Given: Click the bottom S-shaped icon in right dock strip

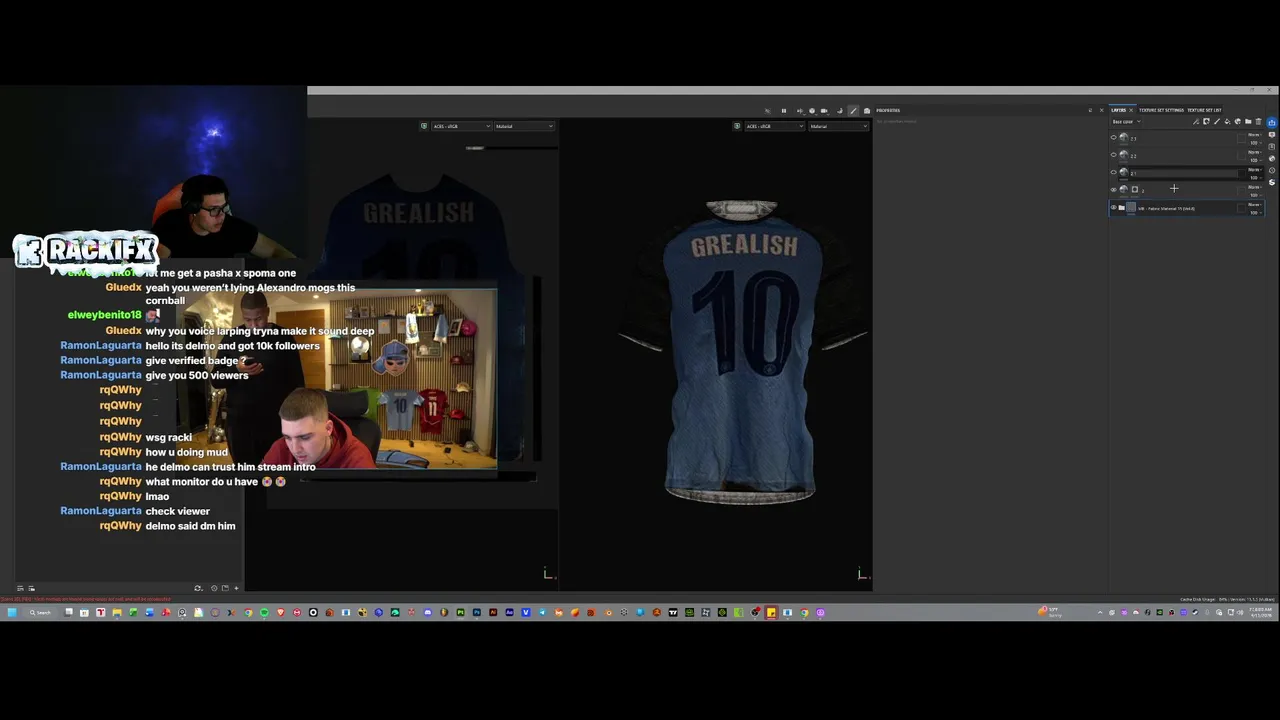Looking at the screenshot, I should (x=1272, y=182).
